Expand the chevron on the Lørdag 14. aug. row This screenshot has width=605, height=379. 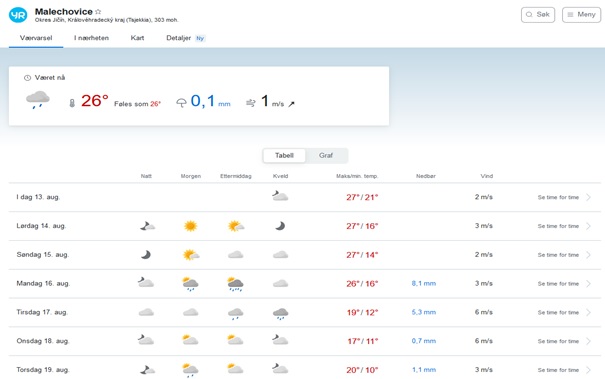point(588,226)
